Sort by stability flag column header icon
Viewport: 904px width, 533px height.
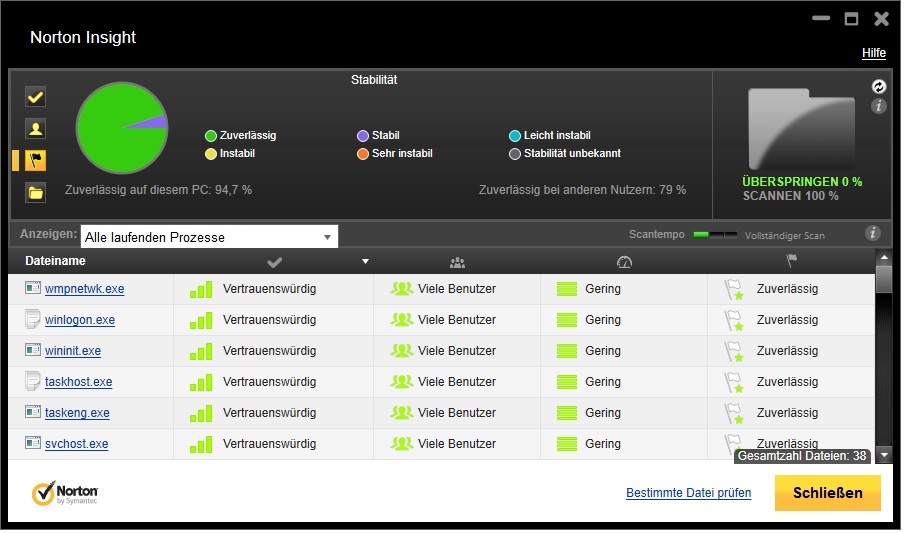794,261
